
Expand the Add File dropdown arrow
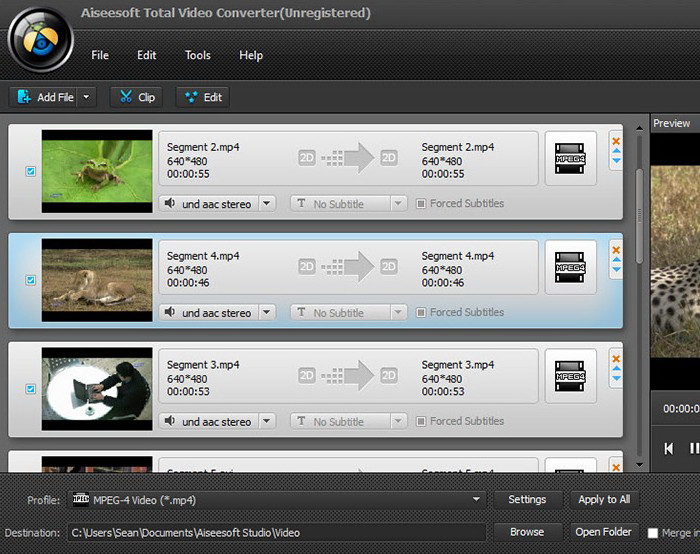86,97
